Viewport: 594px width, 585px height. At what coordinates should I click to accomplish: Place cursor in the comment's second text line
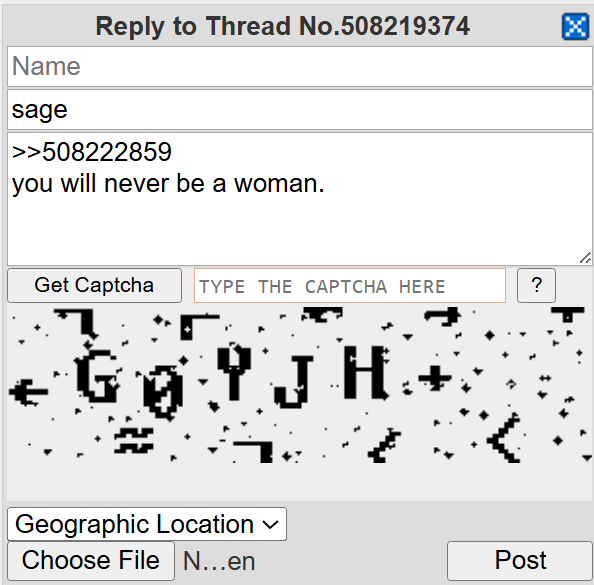(x=168, y=184)
